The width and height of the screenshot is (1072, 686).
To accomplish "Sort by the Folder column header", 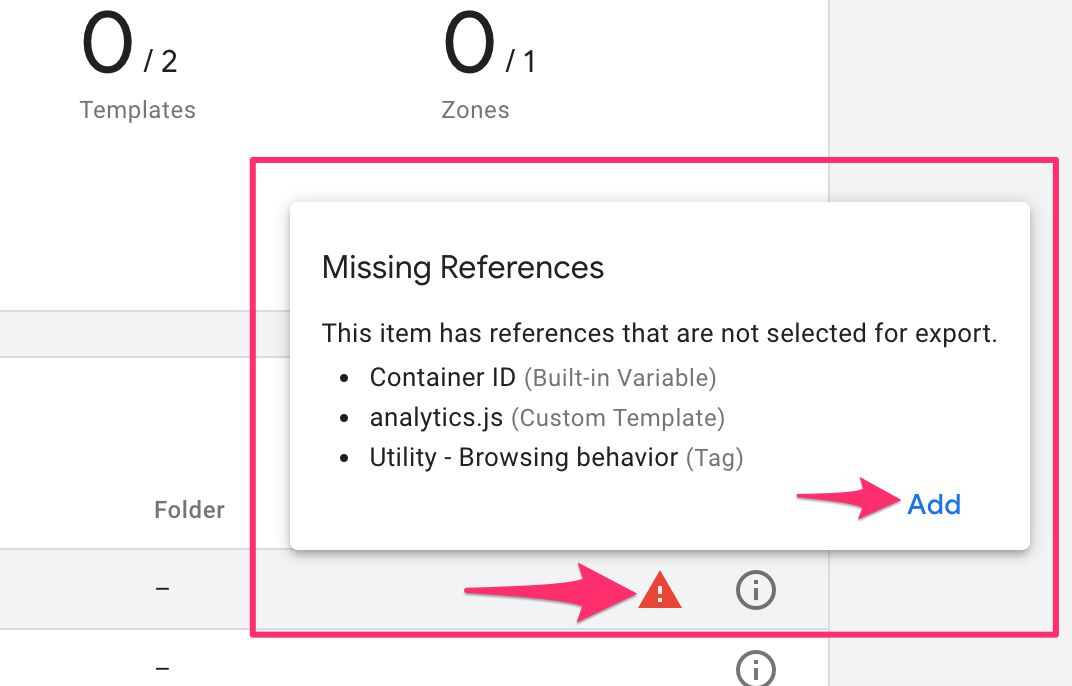I will tap(189, 510).
